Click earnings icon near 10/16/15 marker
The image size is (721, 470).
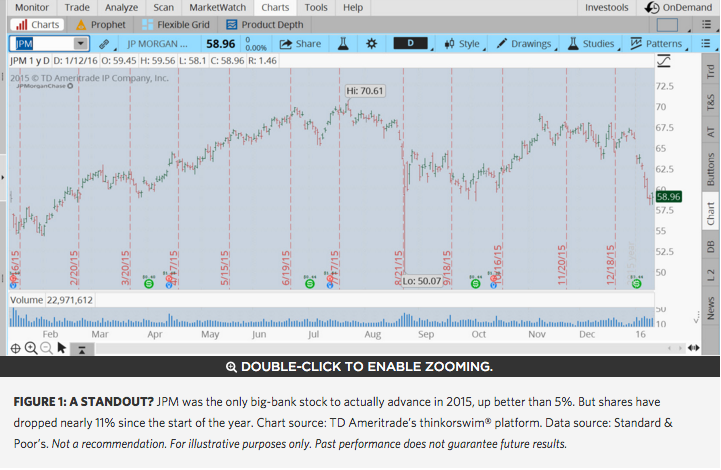(494, 279)
